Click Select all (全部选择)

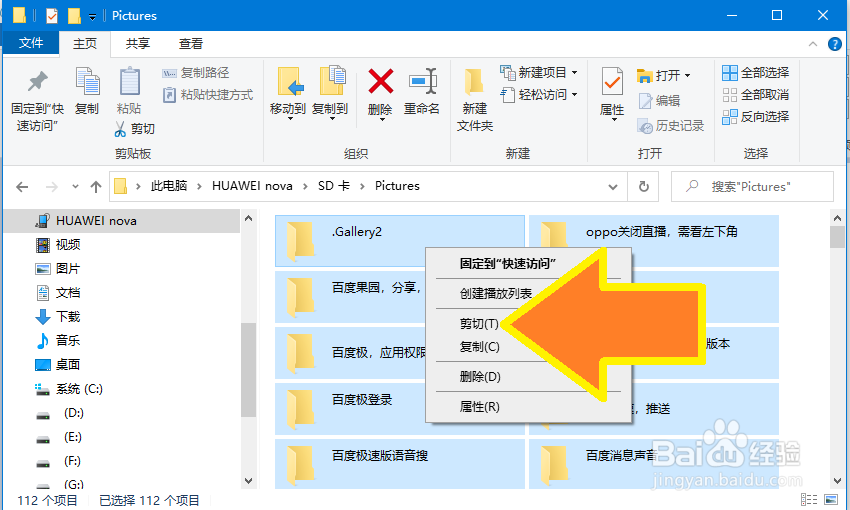coord(756,73)
